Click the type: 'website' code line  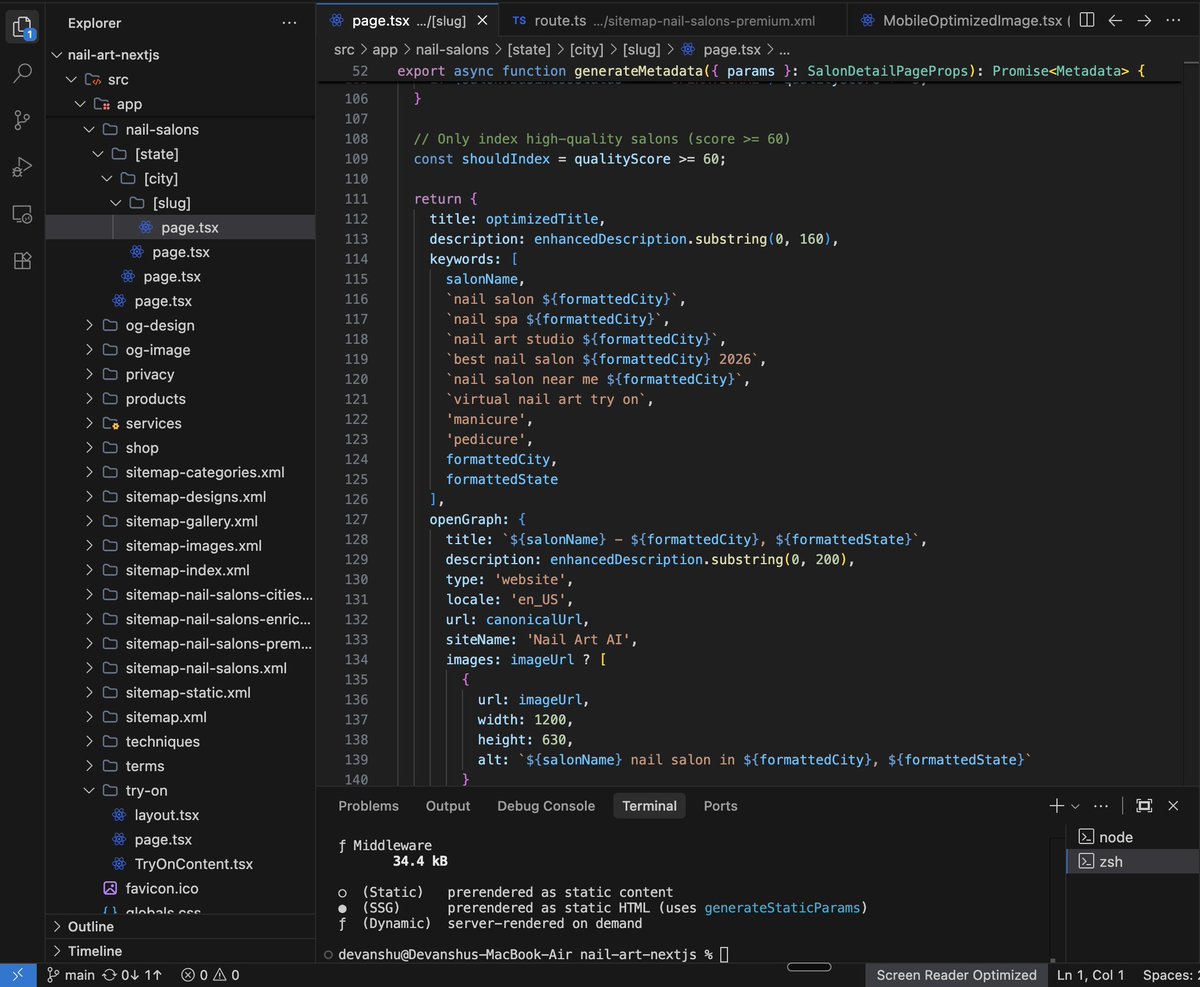[x=510, y=579]
